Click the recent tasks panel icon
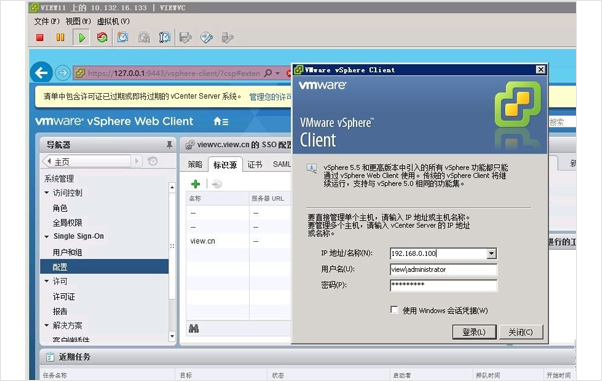 (50, 357)
